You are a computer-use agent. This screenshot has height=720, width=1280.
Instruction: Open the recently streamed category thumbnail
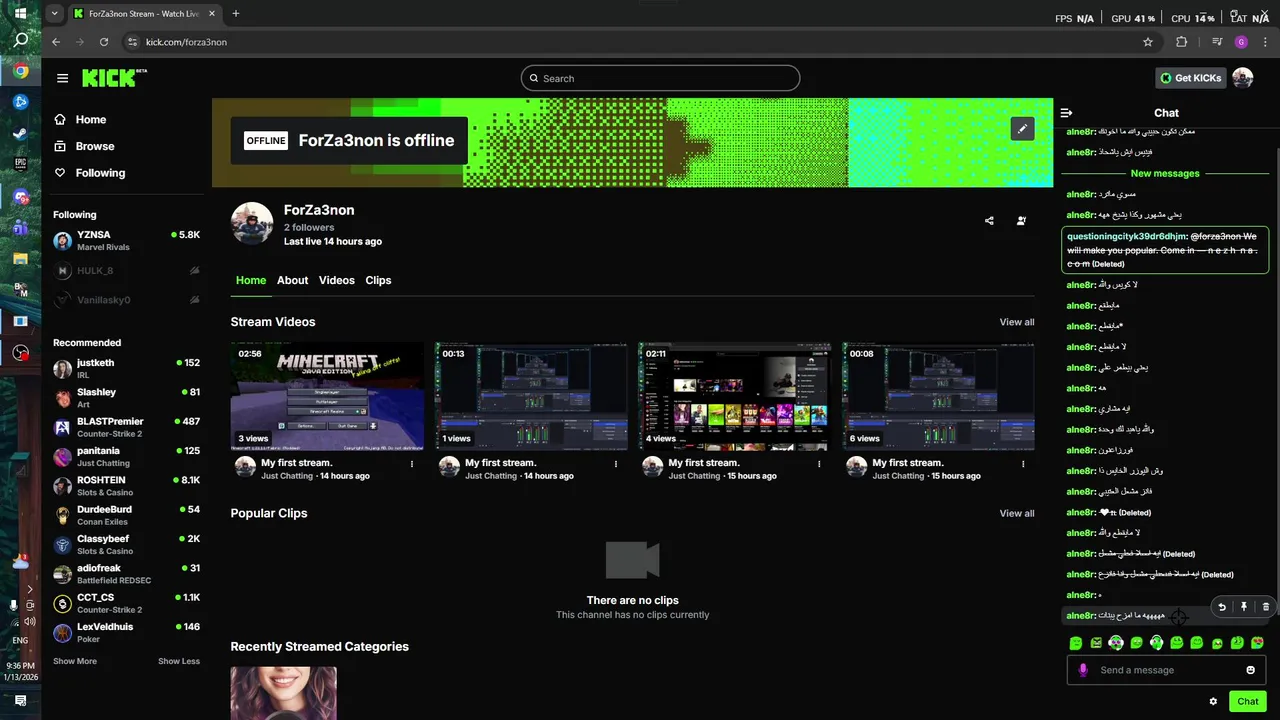tap(284, 693)
